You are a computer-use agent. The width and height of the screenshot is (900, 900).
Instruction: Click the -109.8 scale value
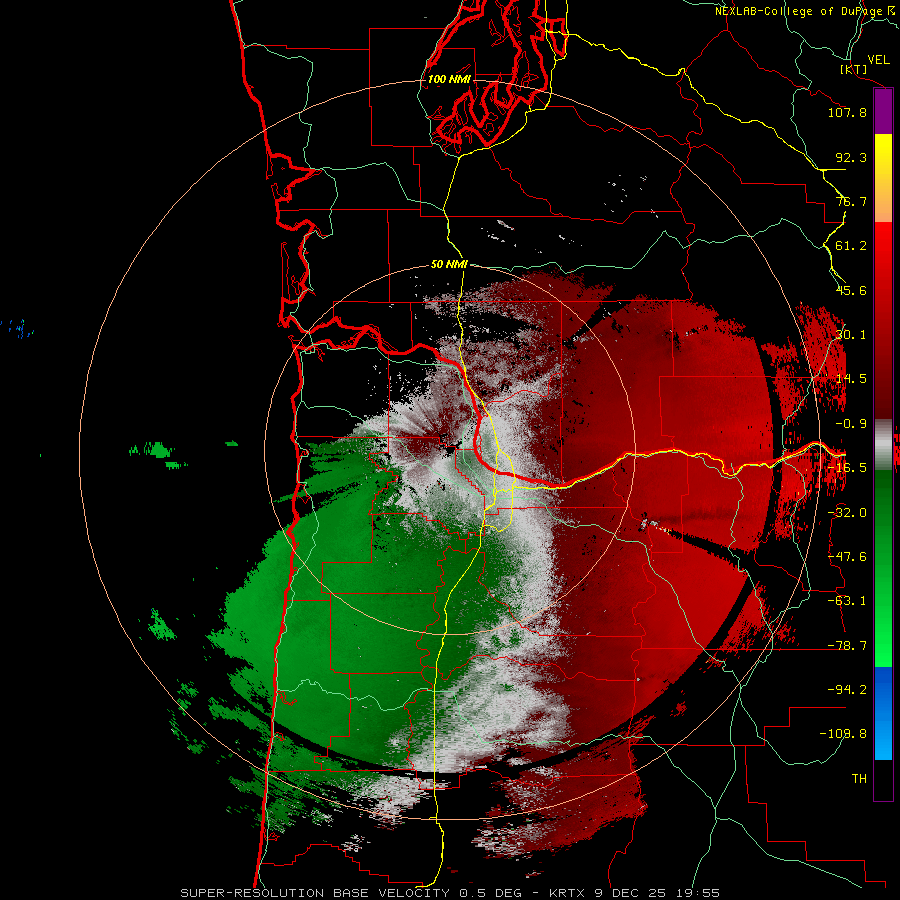(x=843, y=734)
